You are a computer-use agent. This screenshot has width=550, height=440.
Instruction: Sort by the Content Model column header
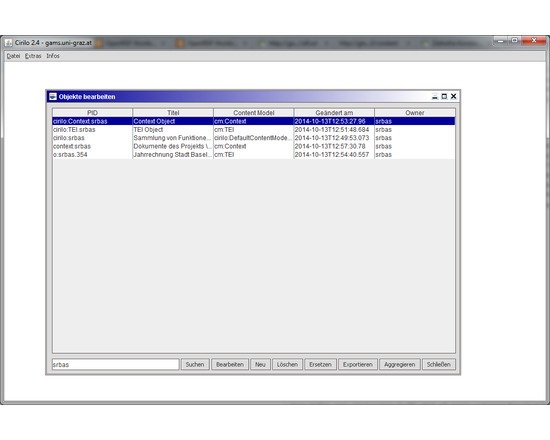(254, 113)
